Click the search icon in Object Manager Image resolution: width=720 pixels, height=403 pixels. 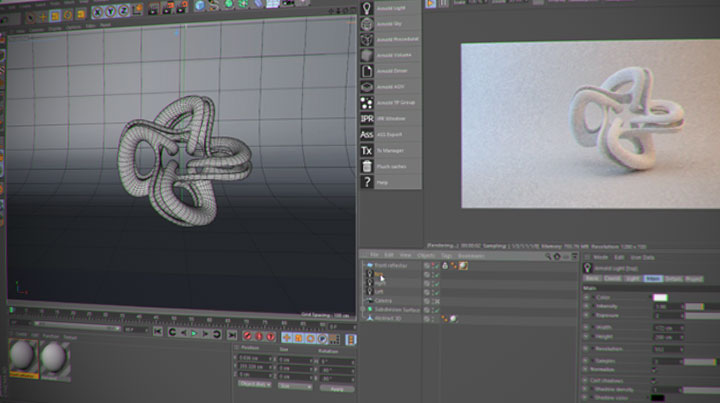548,257
